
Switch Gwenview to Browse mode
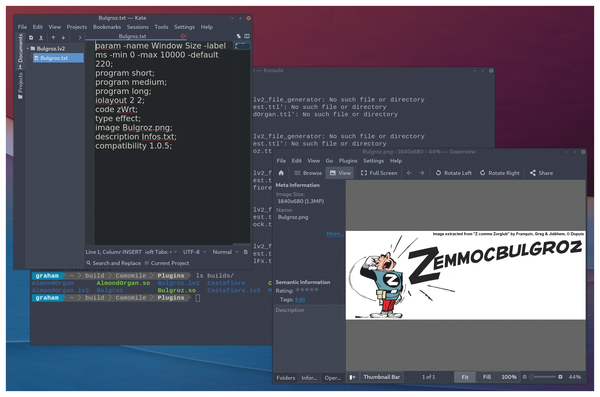(x=308, y=173)
